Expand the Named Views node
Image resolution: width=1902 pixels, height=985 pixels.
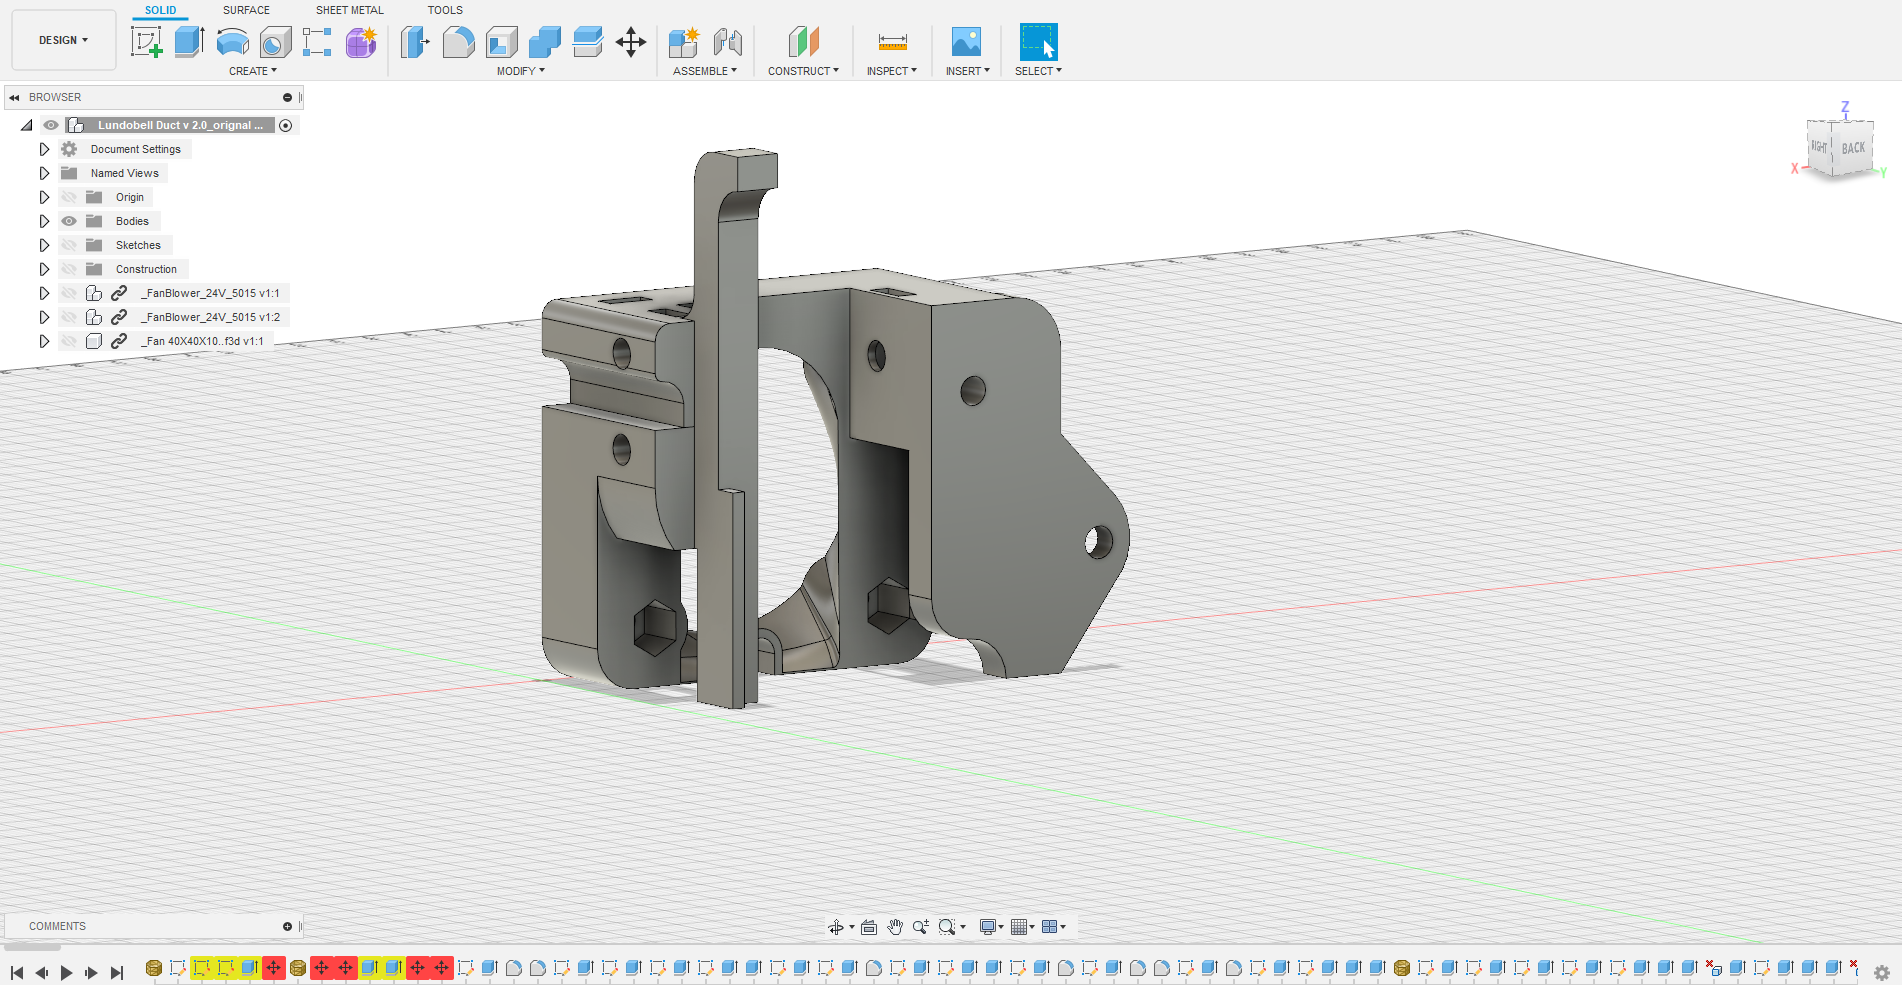point(44,173)
